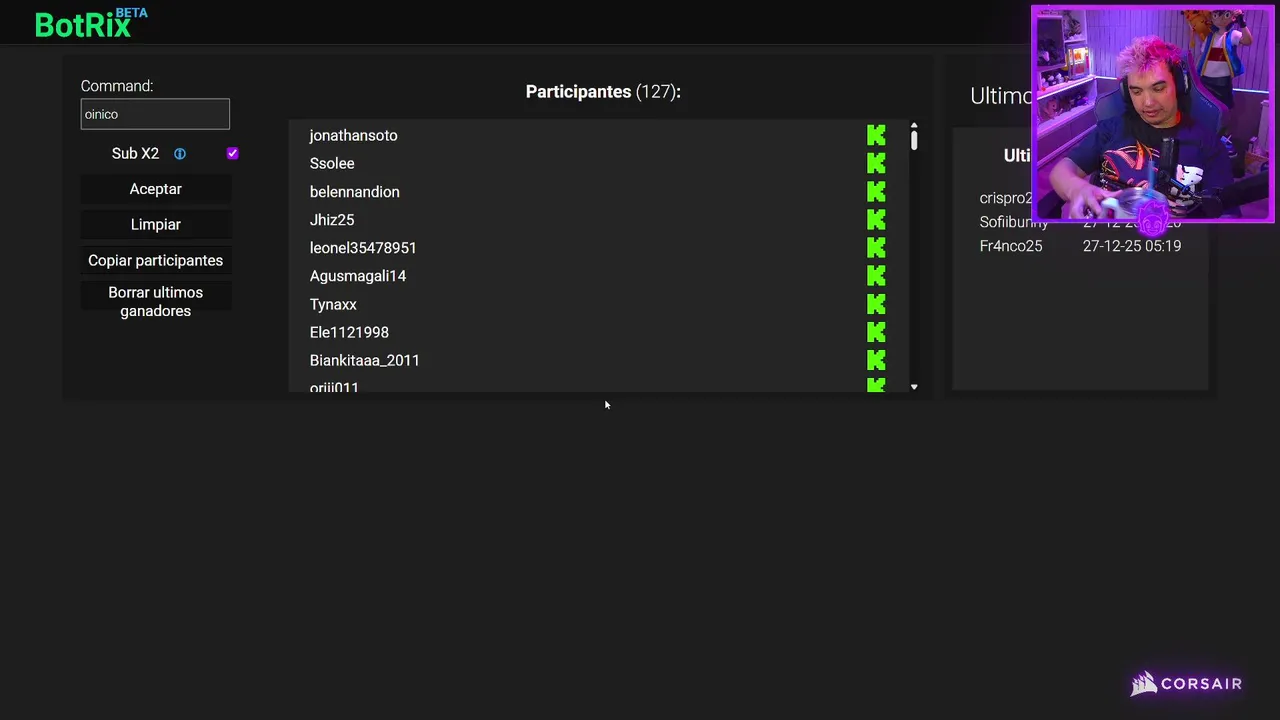Select participant Ele1121998 in the list
Viewport: 1280px width, 720px height.
click(x=349, y=332)
